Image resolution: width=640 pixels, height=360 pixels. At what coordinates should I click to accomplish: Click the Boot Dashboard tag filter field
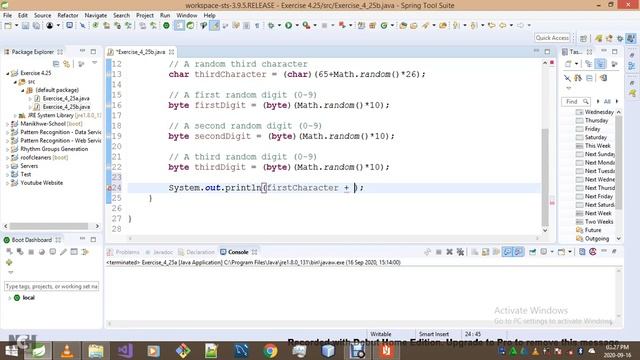pos(51,287)
